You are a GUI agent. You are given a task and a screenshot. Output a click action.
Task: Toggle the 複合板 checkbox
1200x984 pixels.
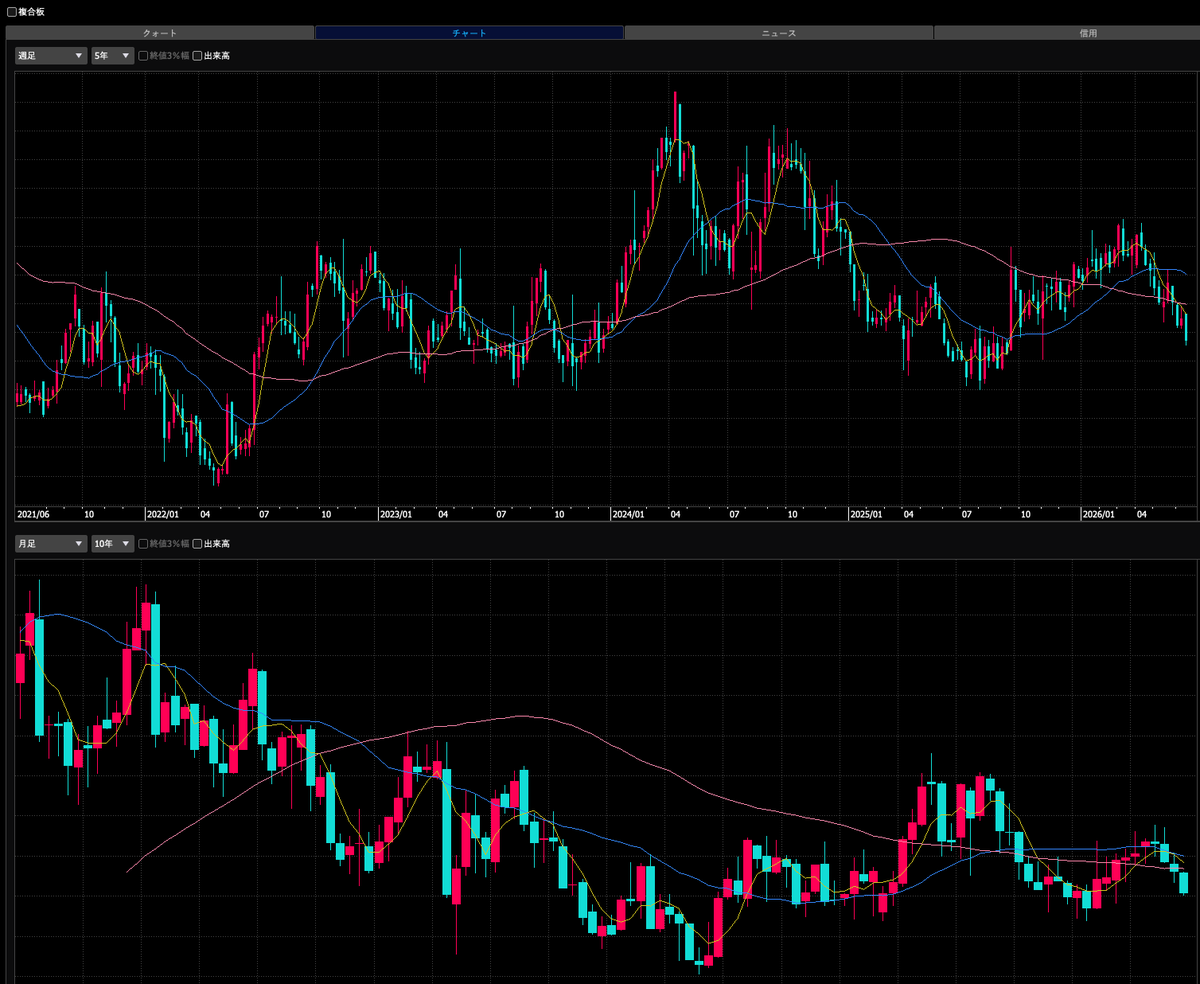12,12
